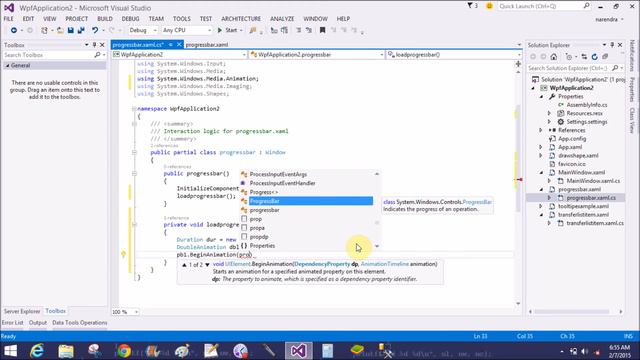Open Chrome from the taskbar
This screenshot has height=360, width=640.
[x=124, y=351]
